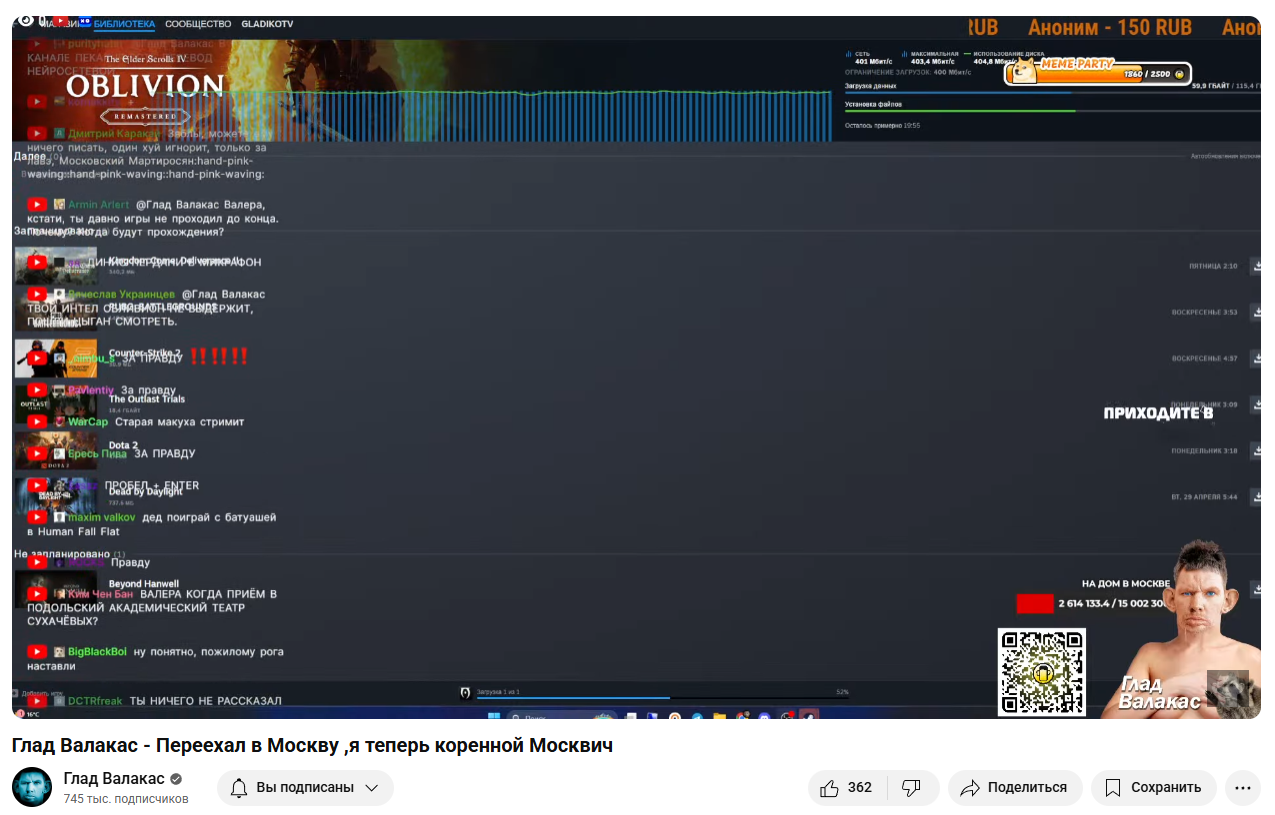Click chat username Вячеслав Украинцев
1275x815 pixels.
121,294
